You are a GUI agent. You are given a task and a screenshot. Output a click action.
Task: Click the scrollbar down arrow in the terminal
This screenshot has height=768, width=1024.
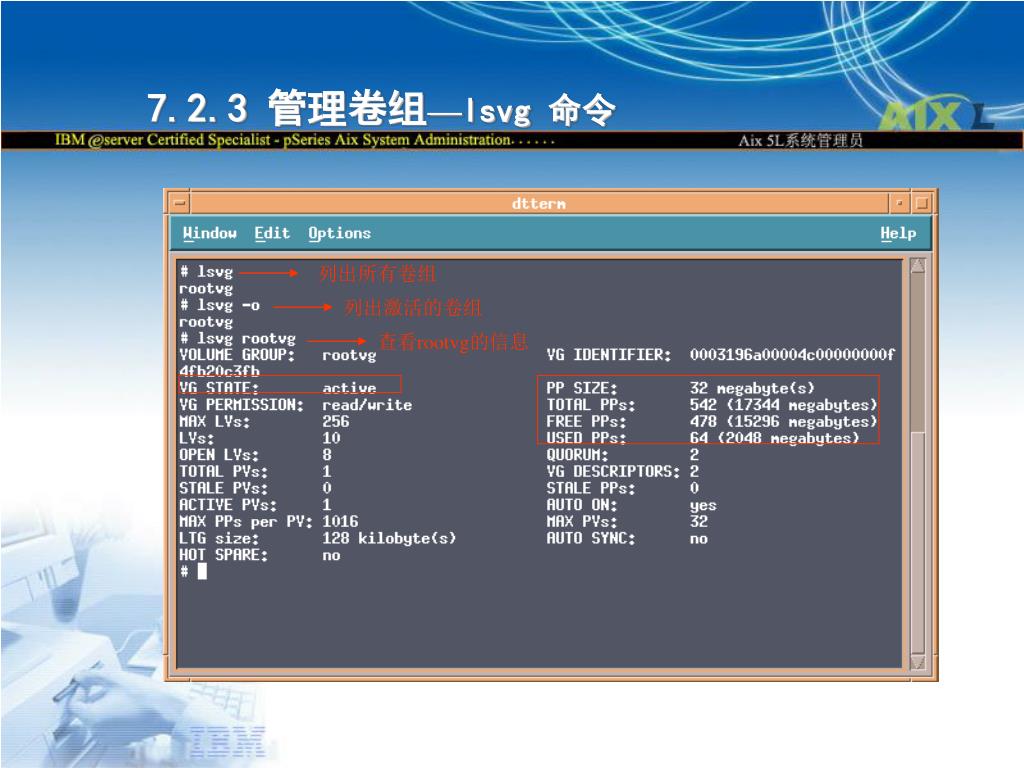pos(918,662)
